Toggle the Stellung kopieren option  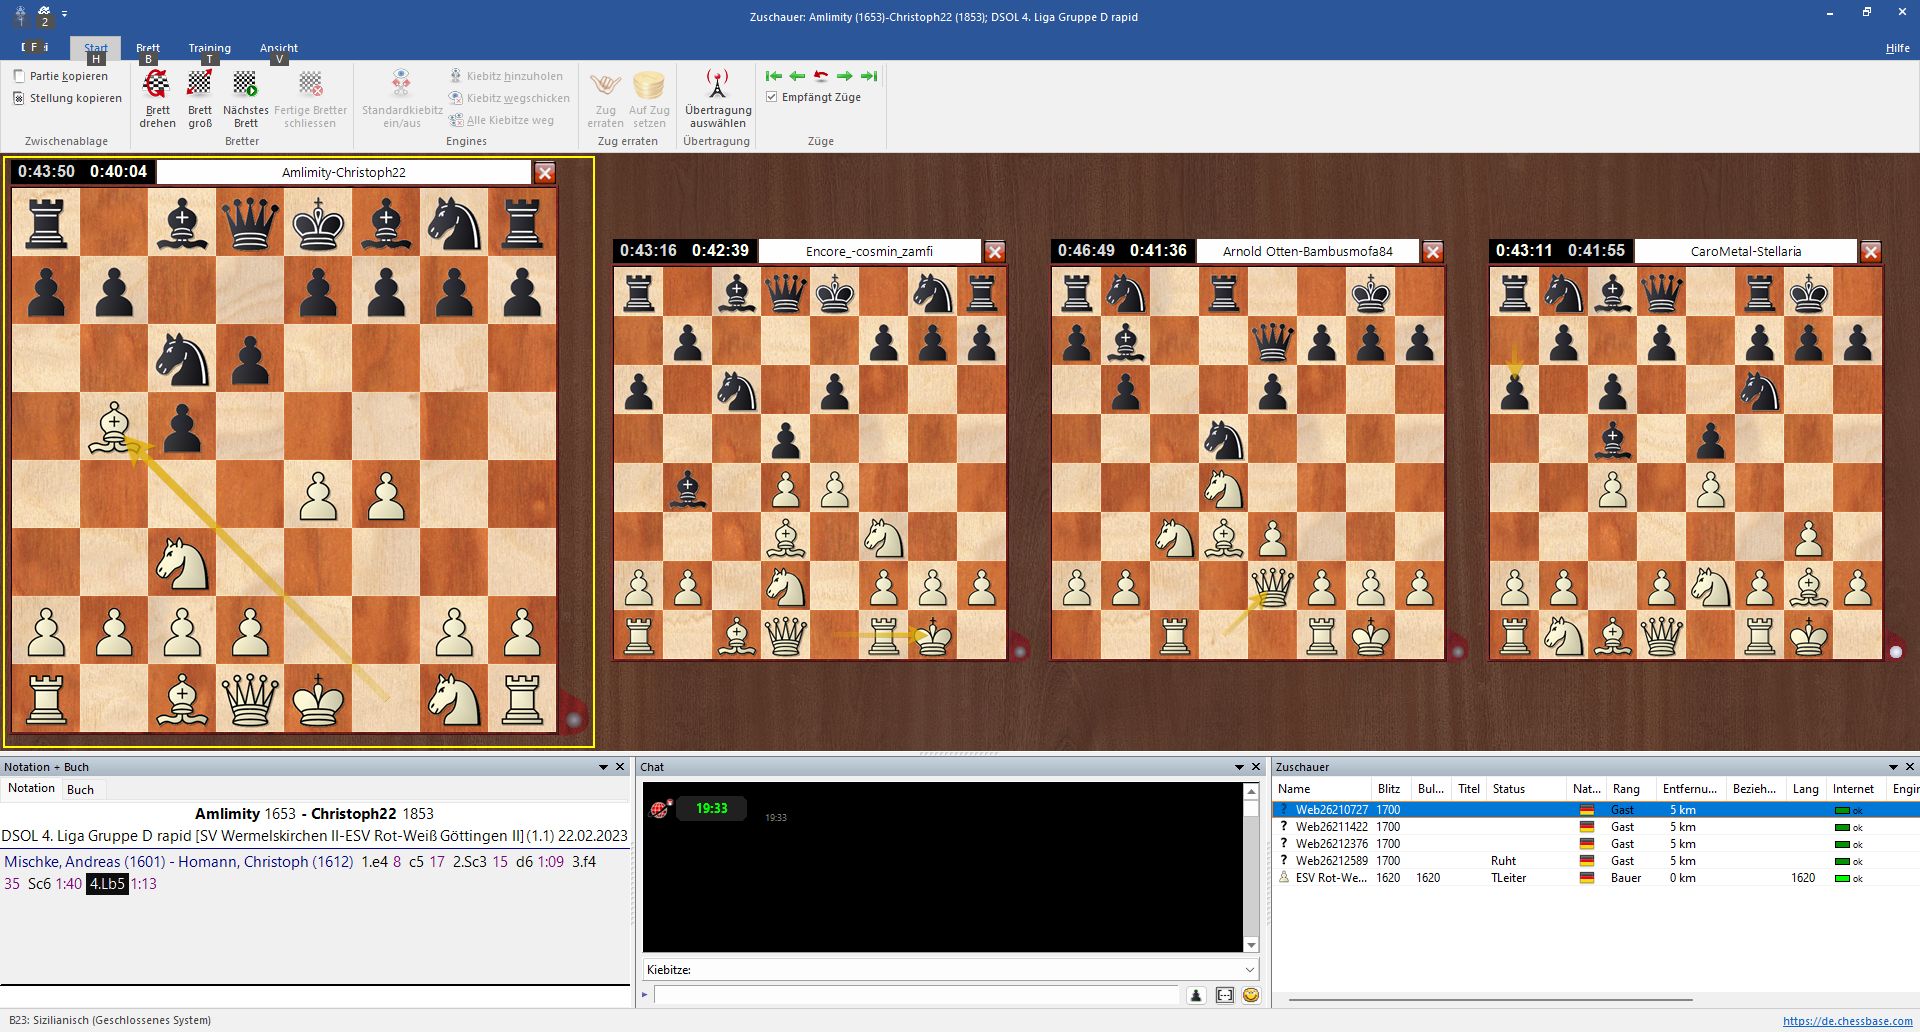click(x=19, y=98)
